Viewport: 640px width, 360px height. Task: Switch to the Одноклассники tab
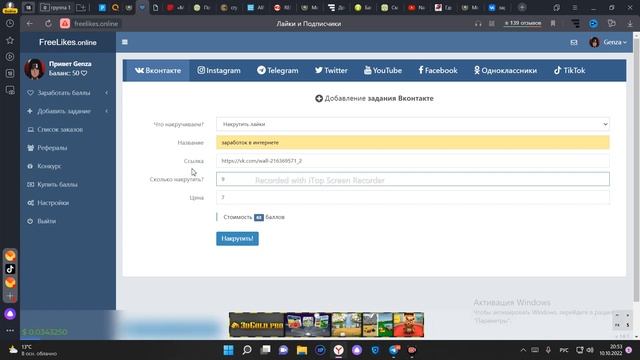pyautogui.click(x=505, y=70)
